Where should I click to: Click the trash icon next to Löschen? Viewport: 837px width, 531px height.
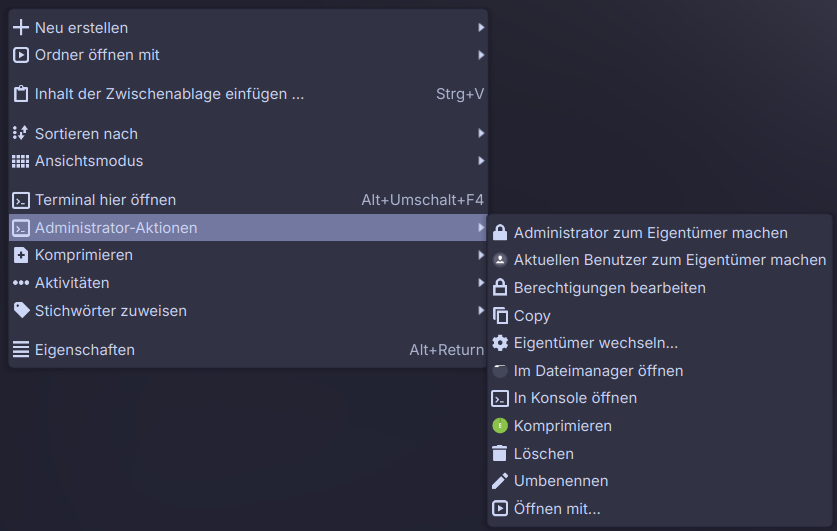tap(500, 454)
